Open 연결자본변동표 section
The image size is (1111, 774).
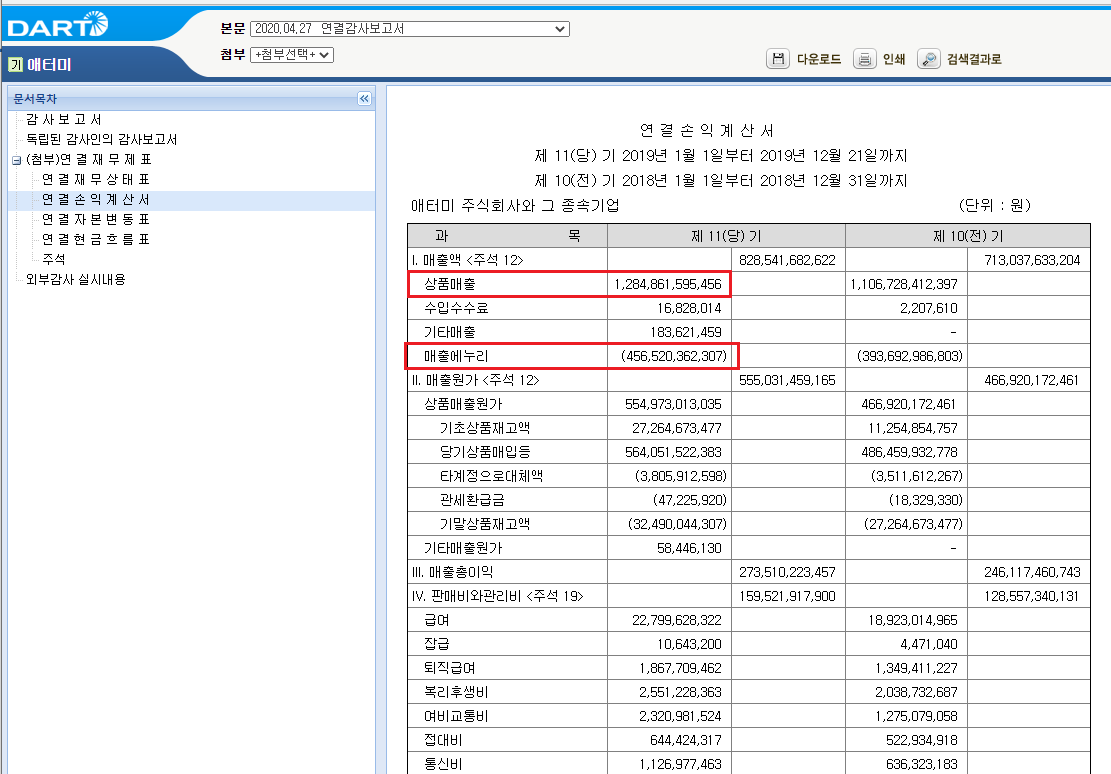(x=96, y=219)
